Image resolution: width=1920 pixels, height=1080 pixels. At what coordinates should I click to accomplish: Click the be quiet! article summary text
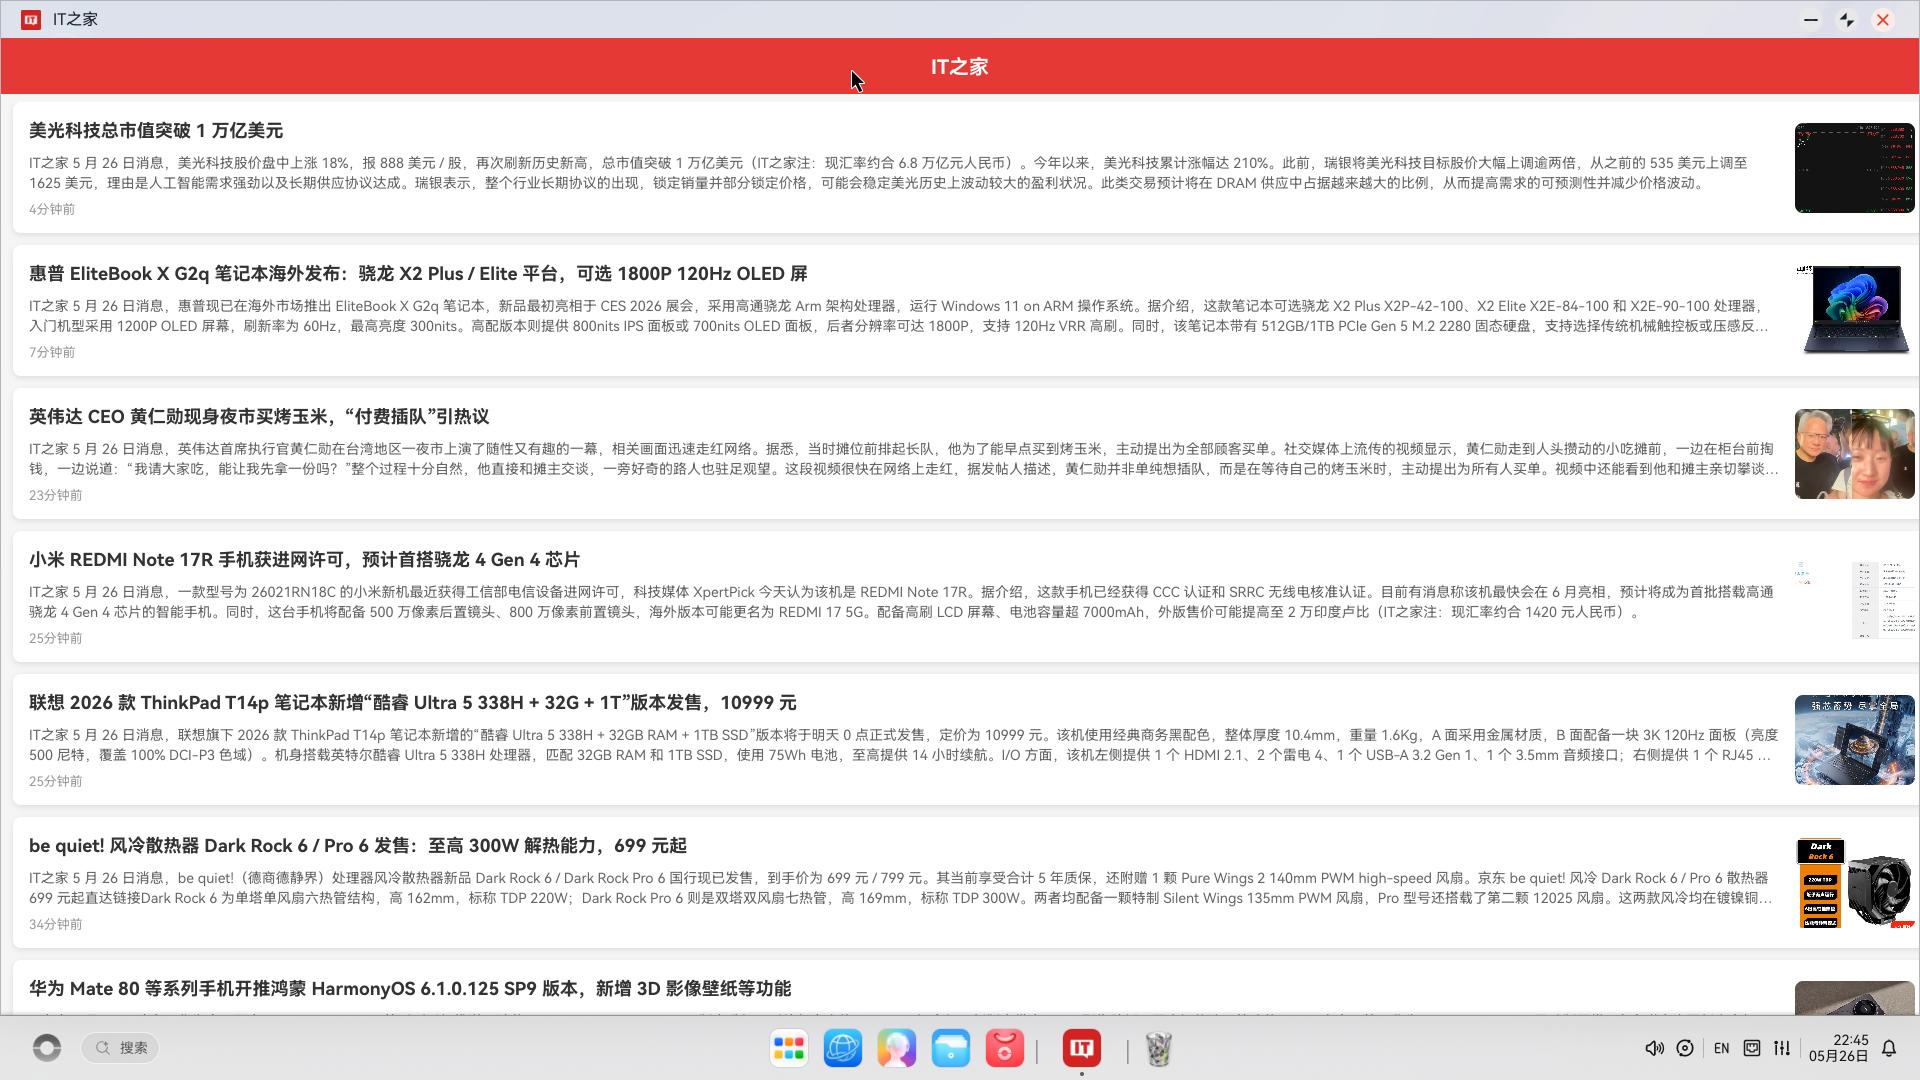pyautogui.click(x=901, y=888)
